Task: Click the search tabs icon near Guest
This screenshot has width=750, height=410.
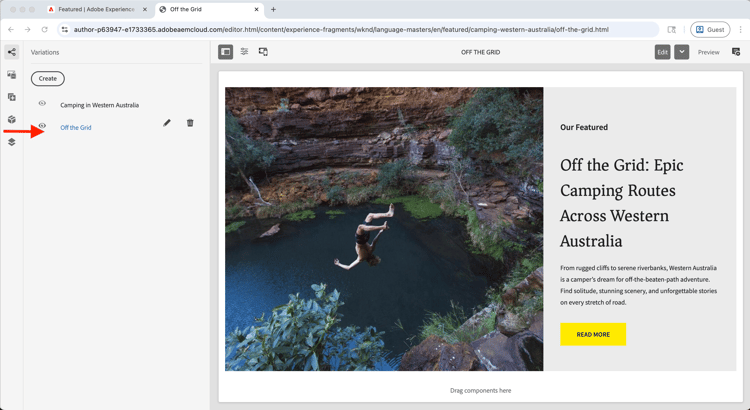Action: click(x=672, y=30)
